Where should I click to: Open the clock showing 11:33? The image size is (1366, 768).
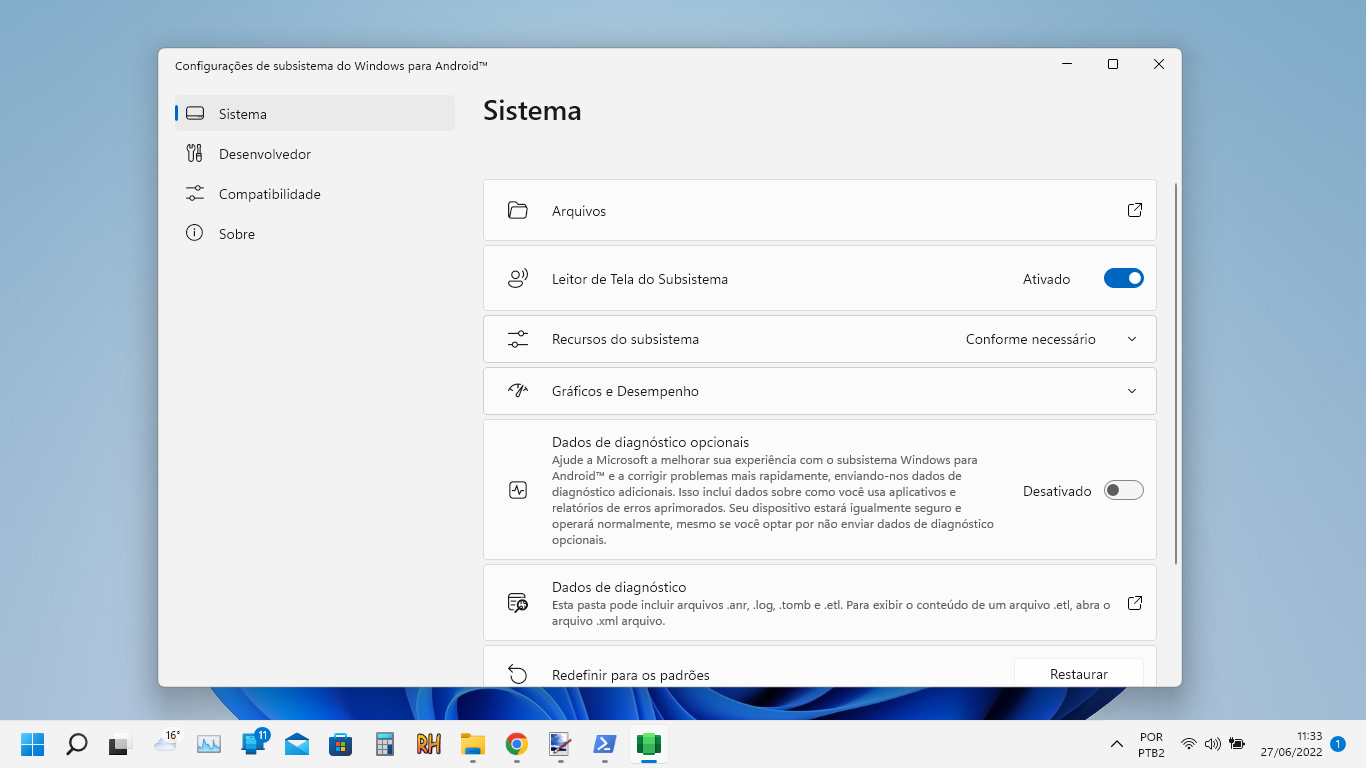[x=1291, y=744]
